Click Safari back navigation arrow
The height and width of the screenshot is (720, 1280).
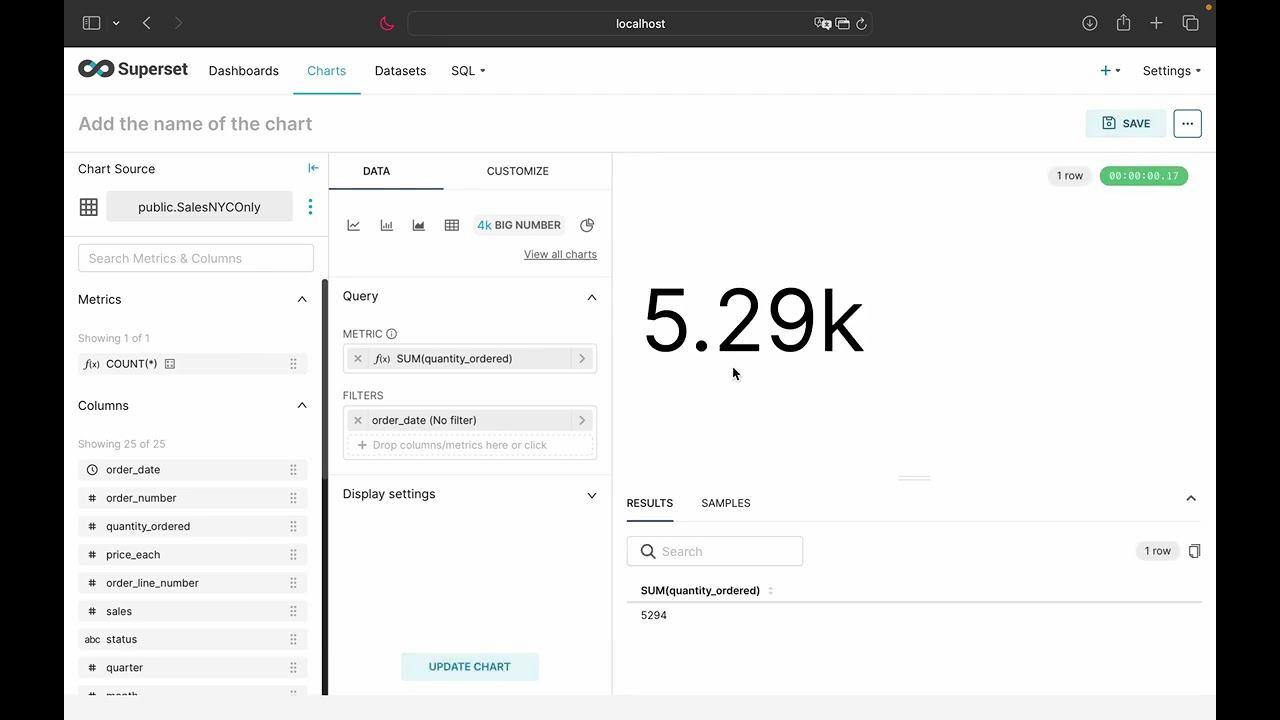pyautogui.click(x=147, y=23)
